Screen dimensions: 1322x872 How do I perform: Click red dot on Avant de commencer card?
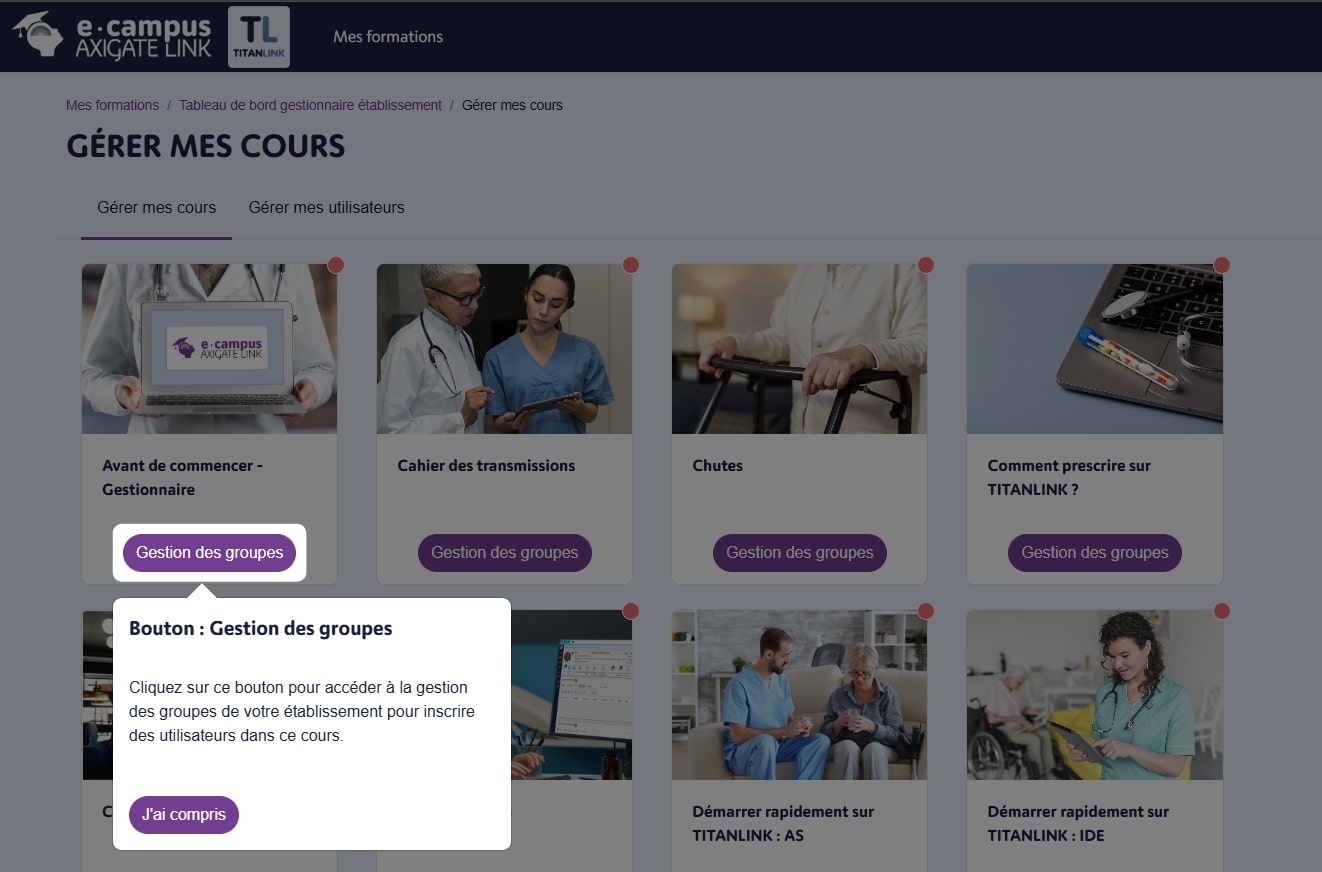336,265
